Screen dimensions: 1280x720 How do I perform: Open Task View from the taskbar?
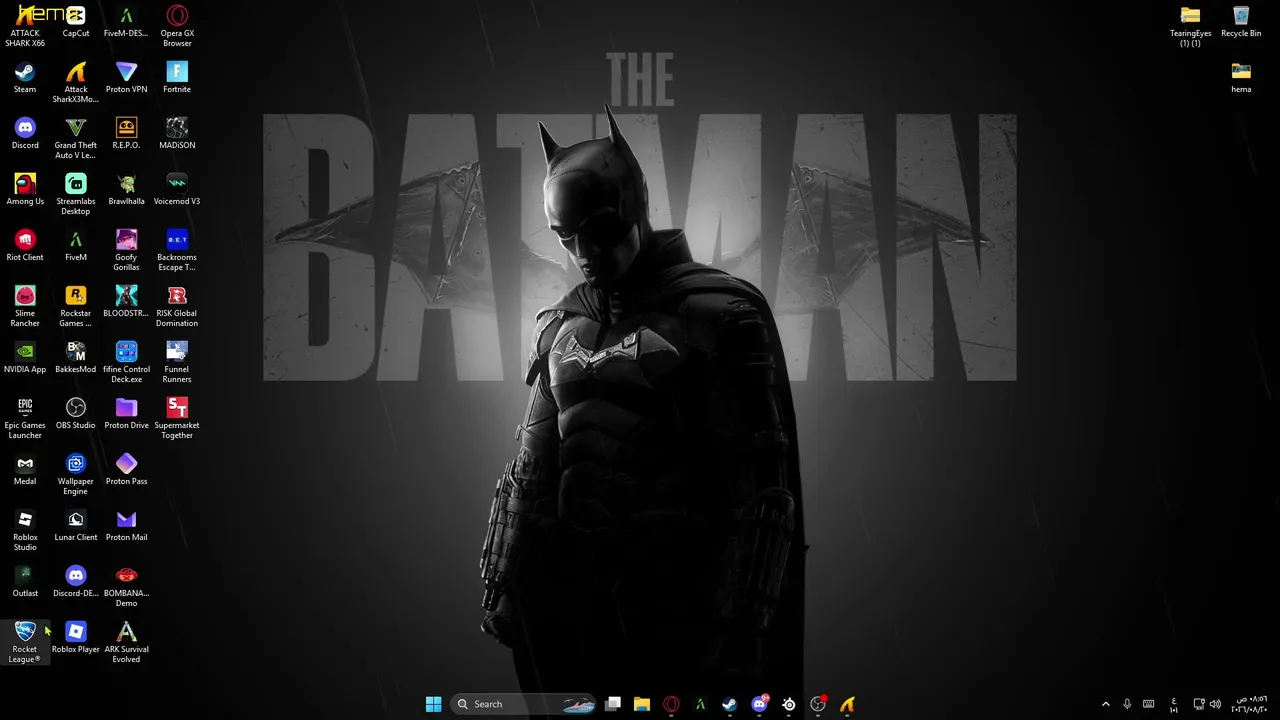[x=613, y=704]
